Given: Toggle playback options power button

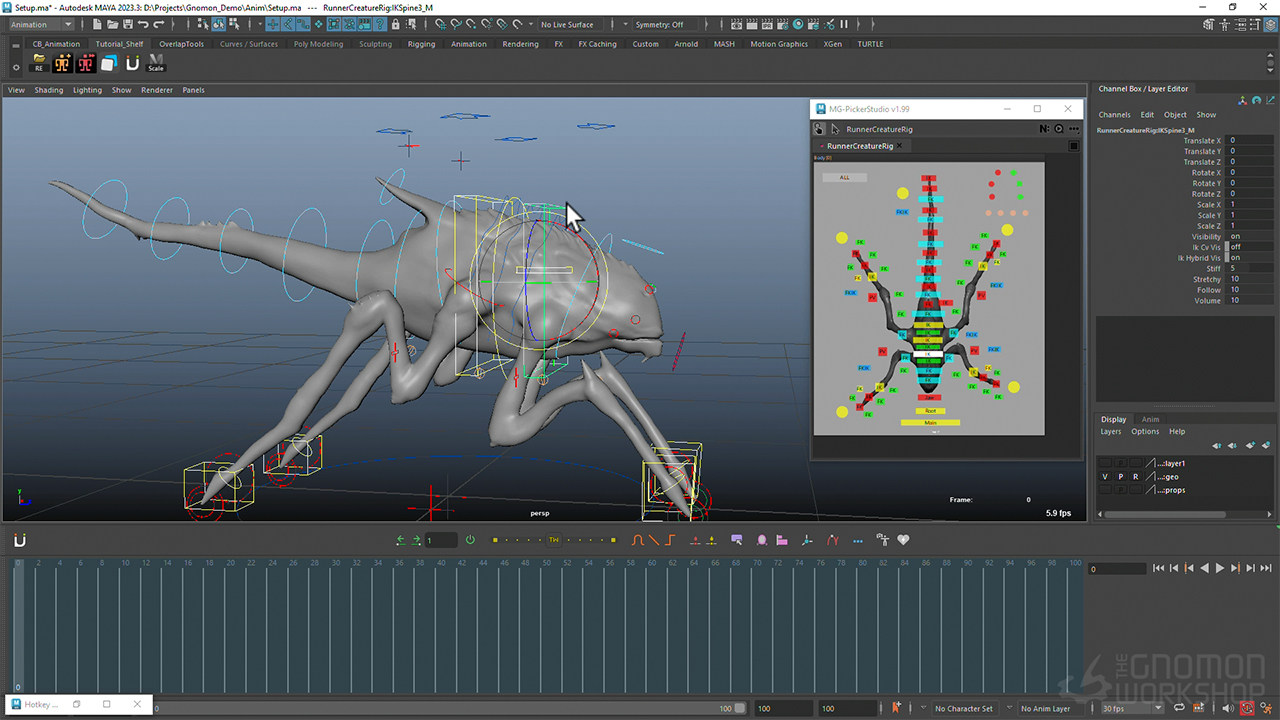Looking at the screenshot, I should pyautogui.click(x=469, y=538).
